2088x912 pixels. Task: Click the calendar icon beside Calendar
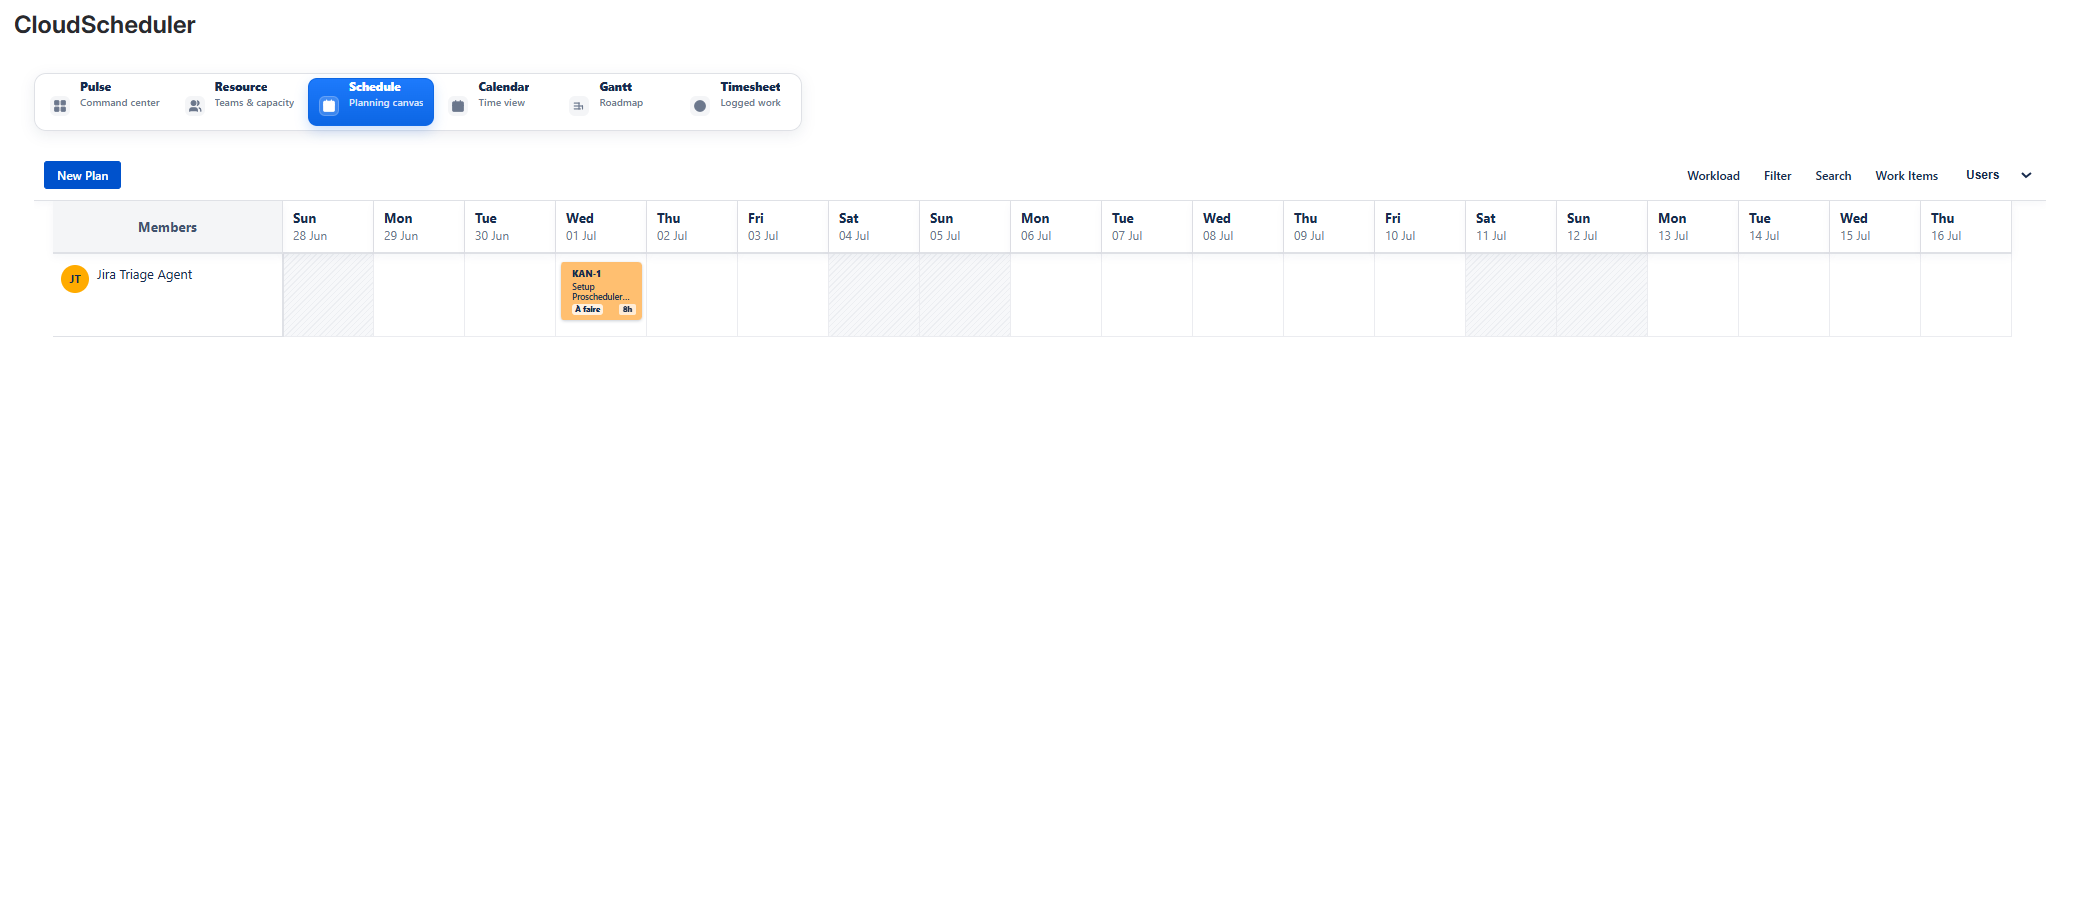tap(458, 105)
